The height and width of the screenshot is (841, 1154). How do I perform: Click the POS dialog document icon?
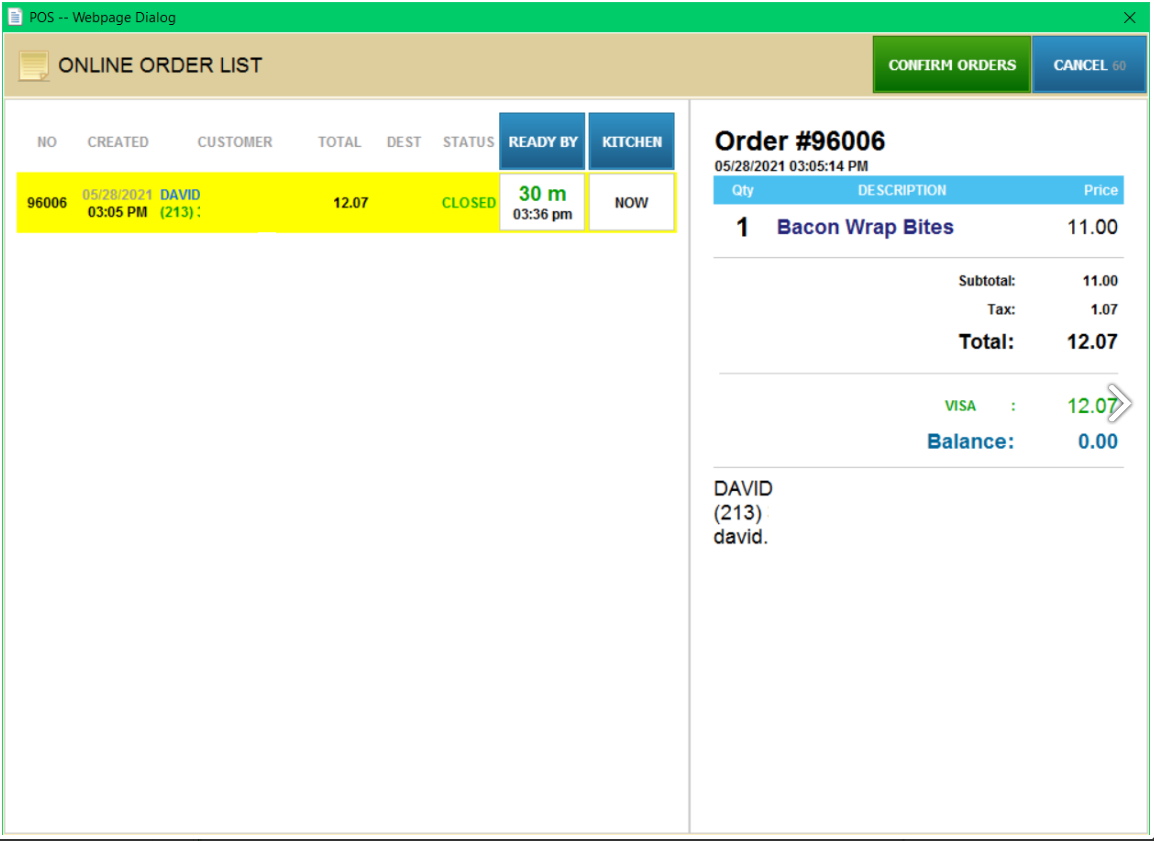click(15, 17)
